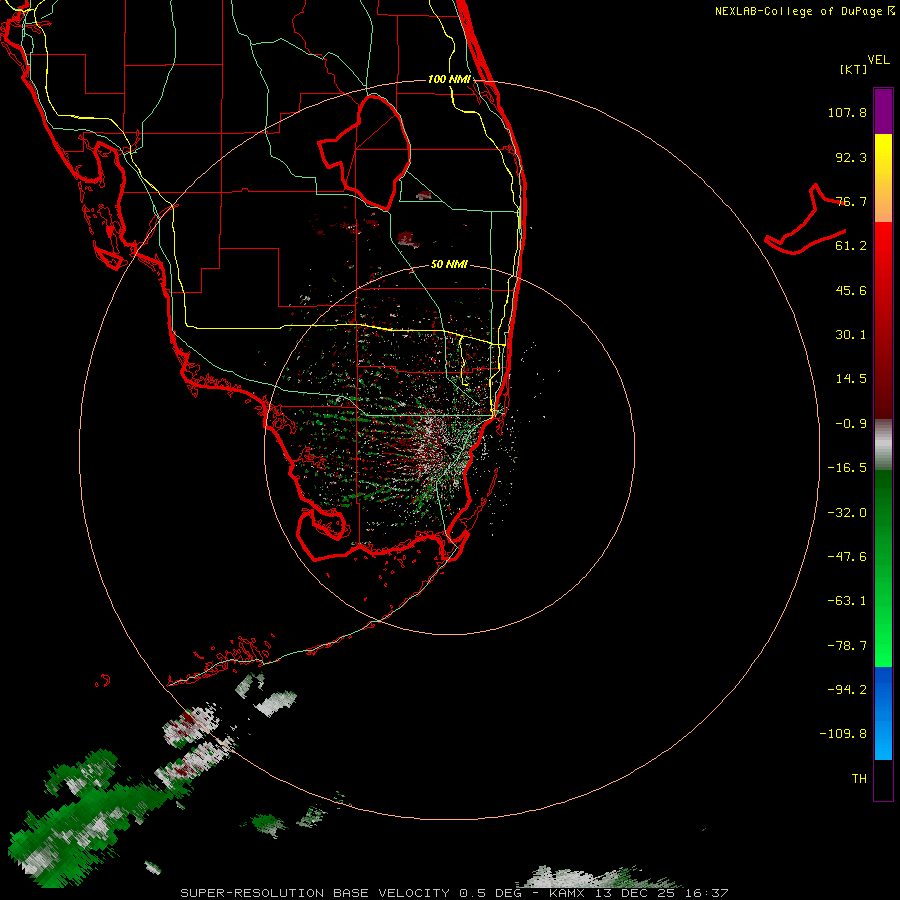The image size is (900, 900).
Task: Click the [KT] units label
Action: coord(853,69)
